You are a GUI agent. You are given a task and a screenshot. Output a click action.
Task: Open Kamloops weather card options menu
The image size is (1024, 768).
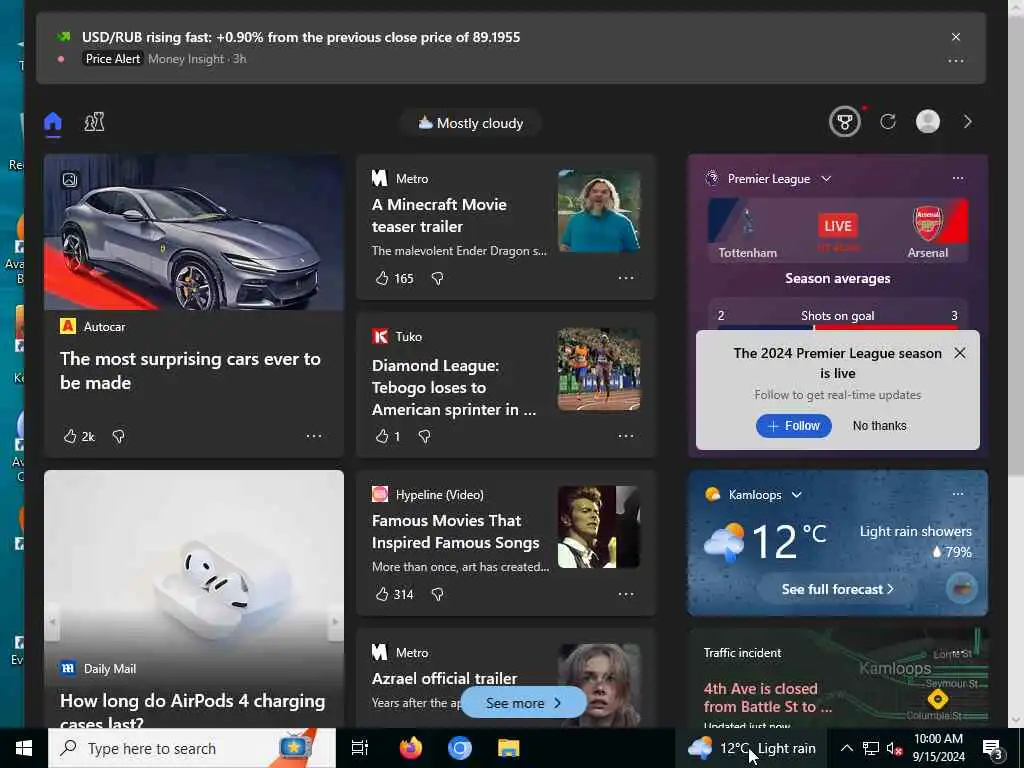[x=957, y=494]
